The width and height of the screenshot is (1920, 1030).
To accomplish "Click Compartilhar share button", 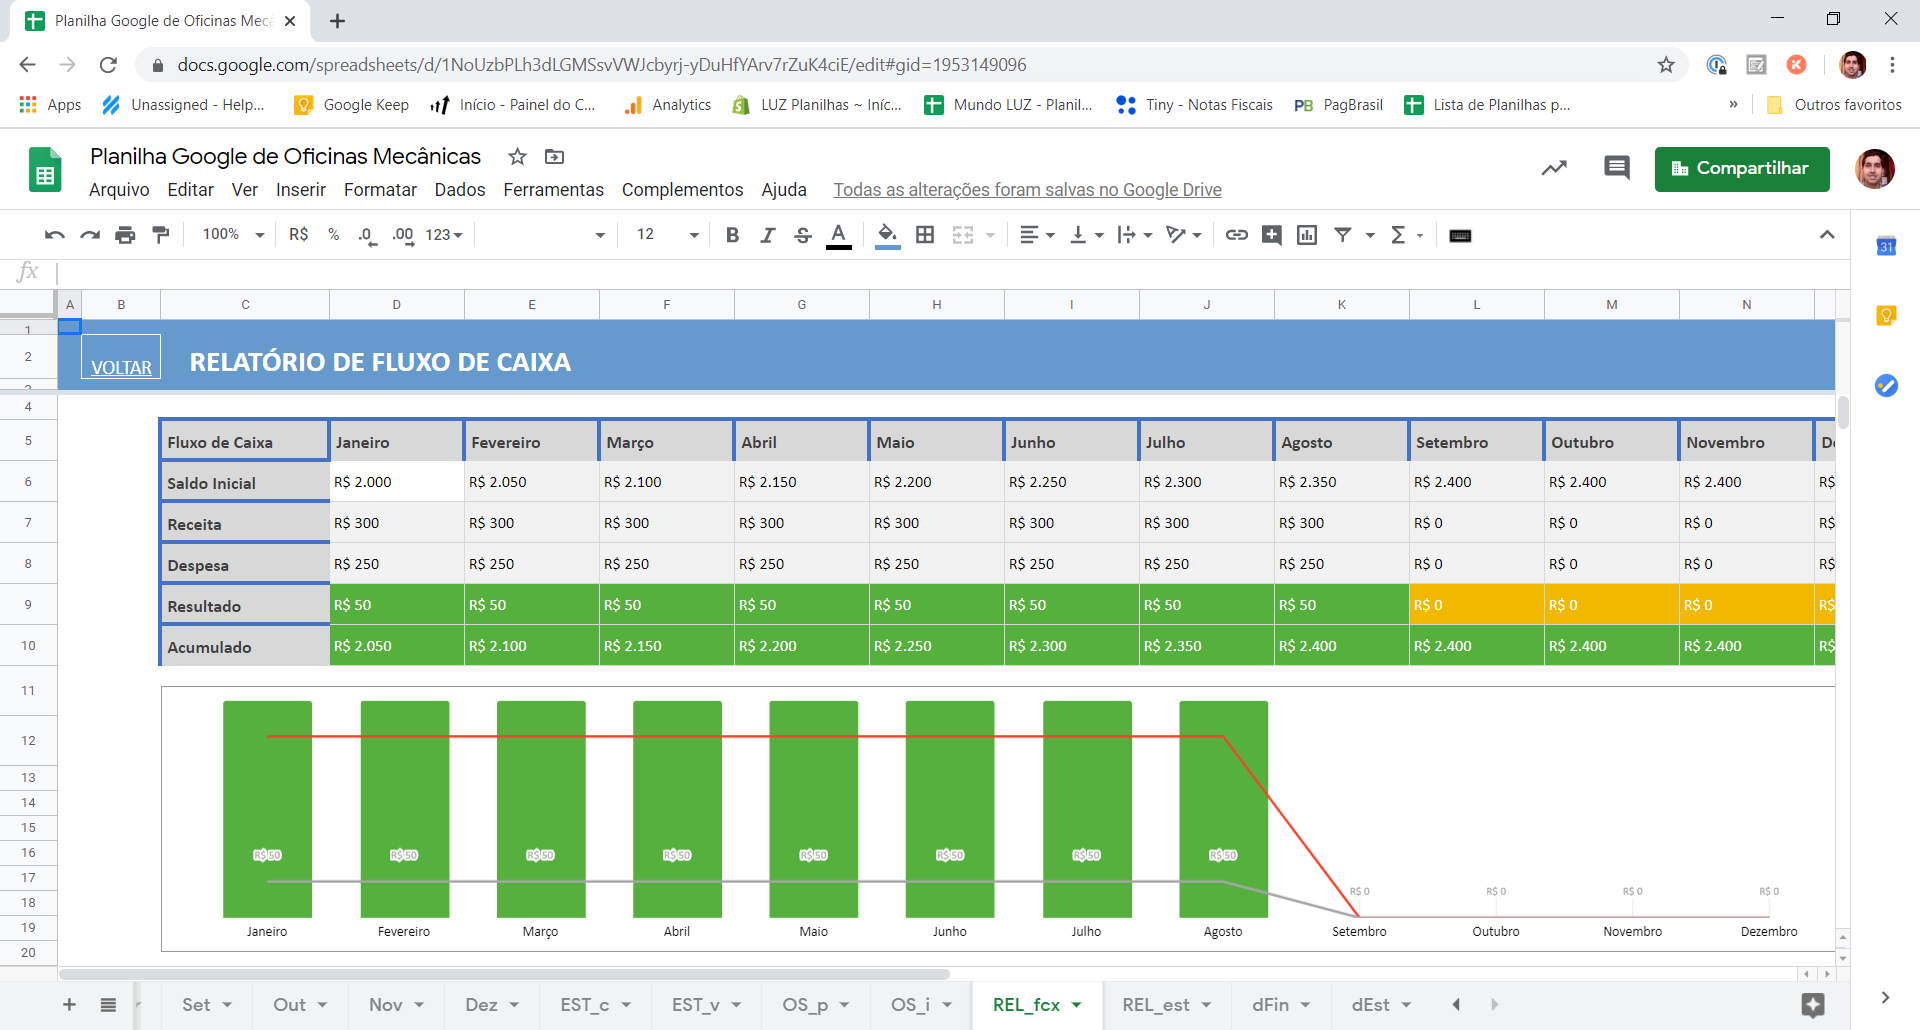I will coord(1742,169).
